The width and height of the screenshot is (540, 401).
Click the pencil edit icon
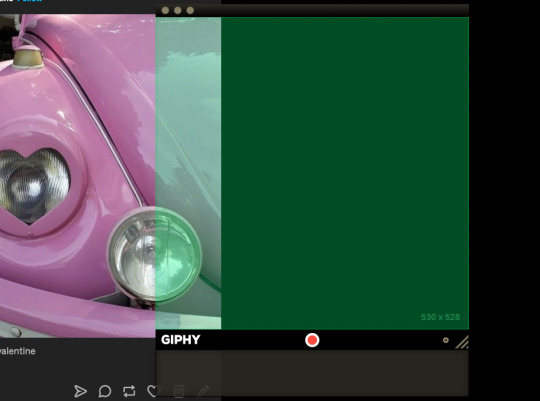[203, 391]
